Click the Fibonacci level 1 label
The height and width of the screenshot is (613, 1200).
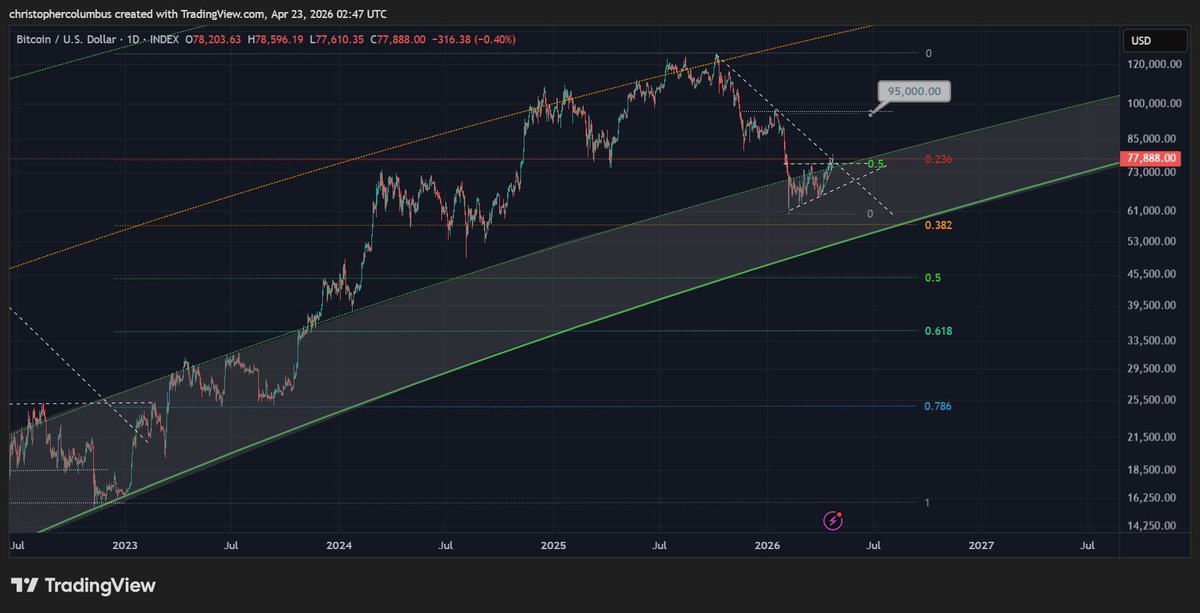pos(927,502)
